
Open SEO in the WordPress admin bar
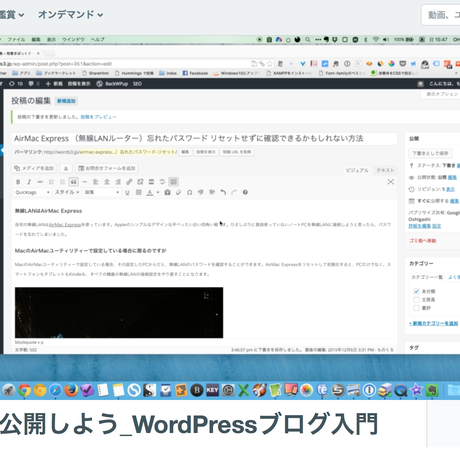coord(137,84)
